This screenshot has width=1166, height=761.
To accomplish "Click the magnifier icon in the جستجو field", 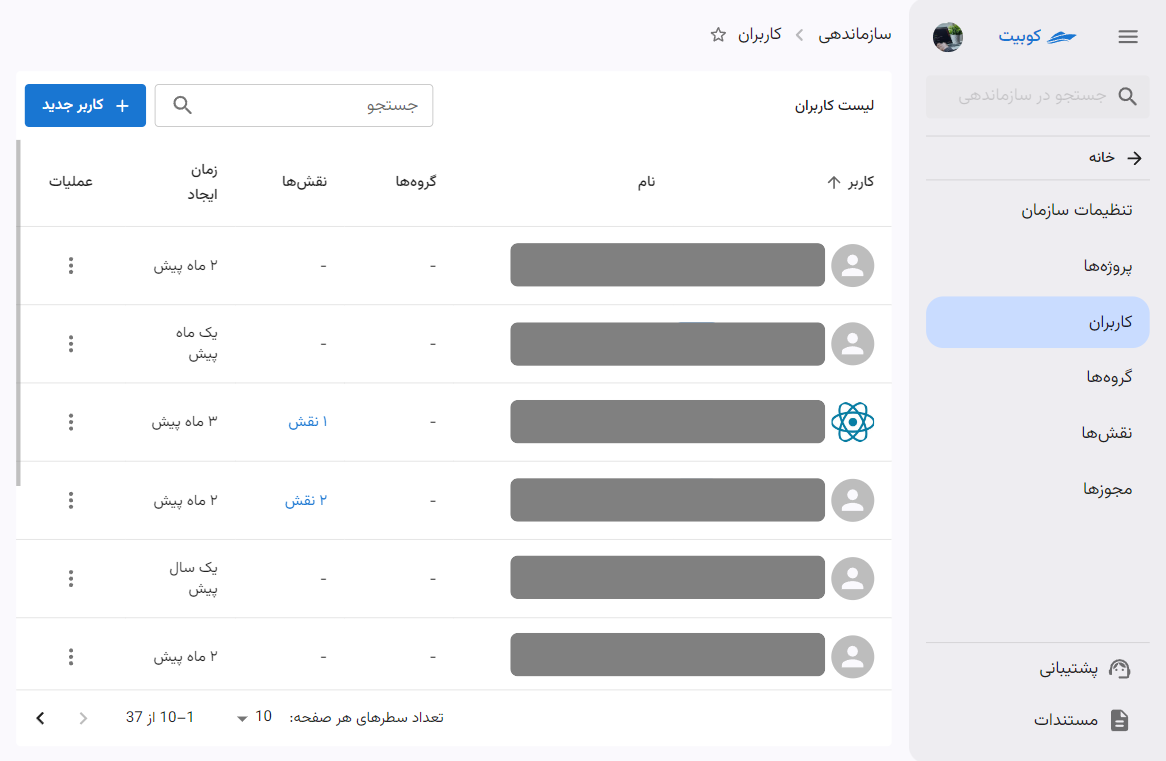I will pos(182,106).
